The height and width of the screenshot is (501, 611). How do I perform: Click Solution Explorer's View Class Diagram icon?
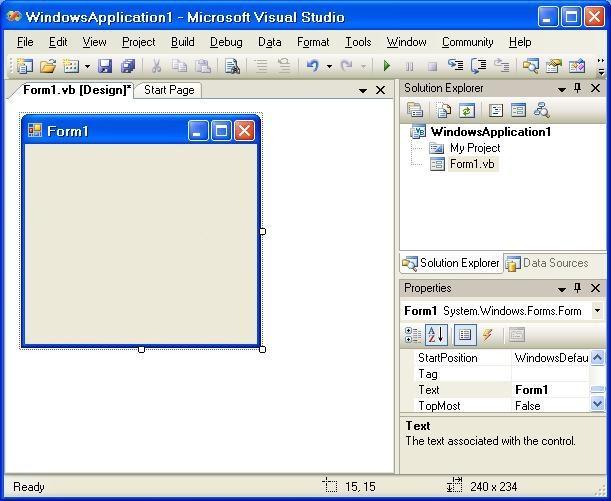click(542, 111)
